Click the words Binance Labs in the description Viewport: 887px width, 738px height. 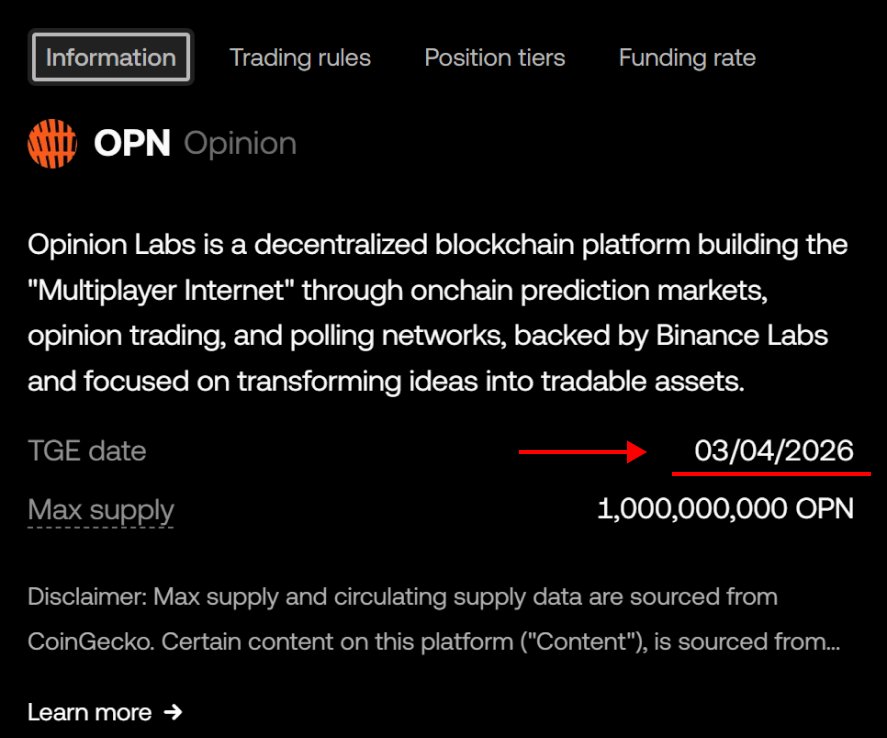742,335
